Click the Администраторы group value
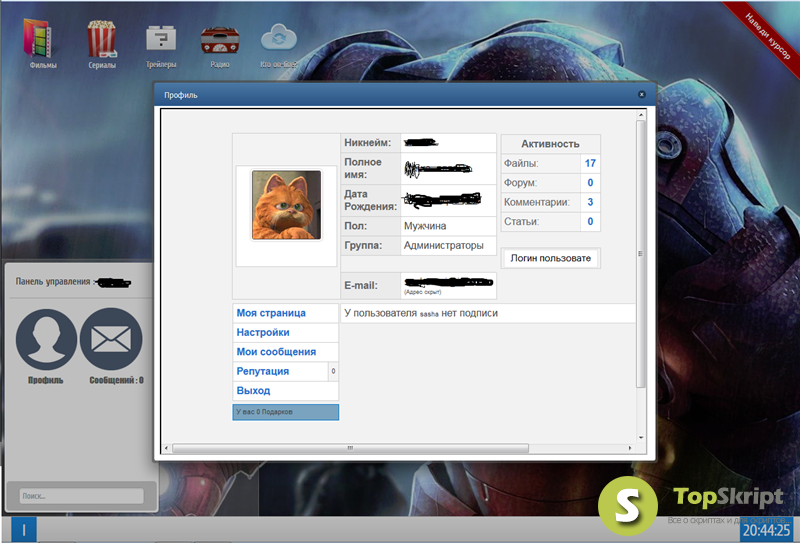 pyautogui.click(x=443, y=245)
